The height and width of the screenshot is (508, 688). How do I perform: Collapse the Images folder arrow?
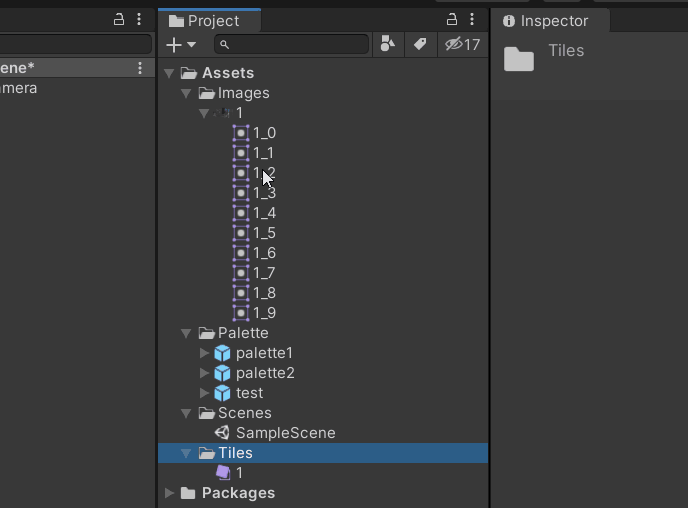[186, 93]
